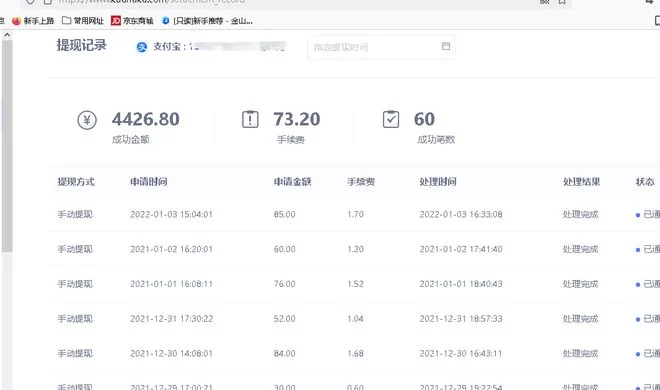Select processing time 2021-01-01 18:40:43

[x=461, y=284]
